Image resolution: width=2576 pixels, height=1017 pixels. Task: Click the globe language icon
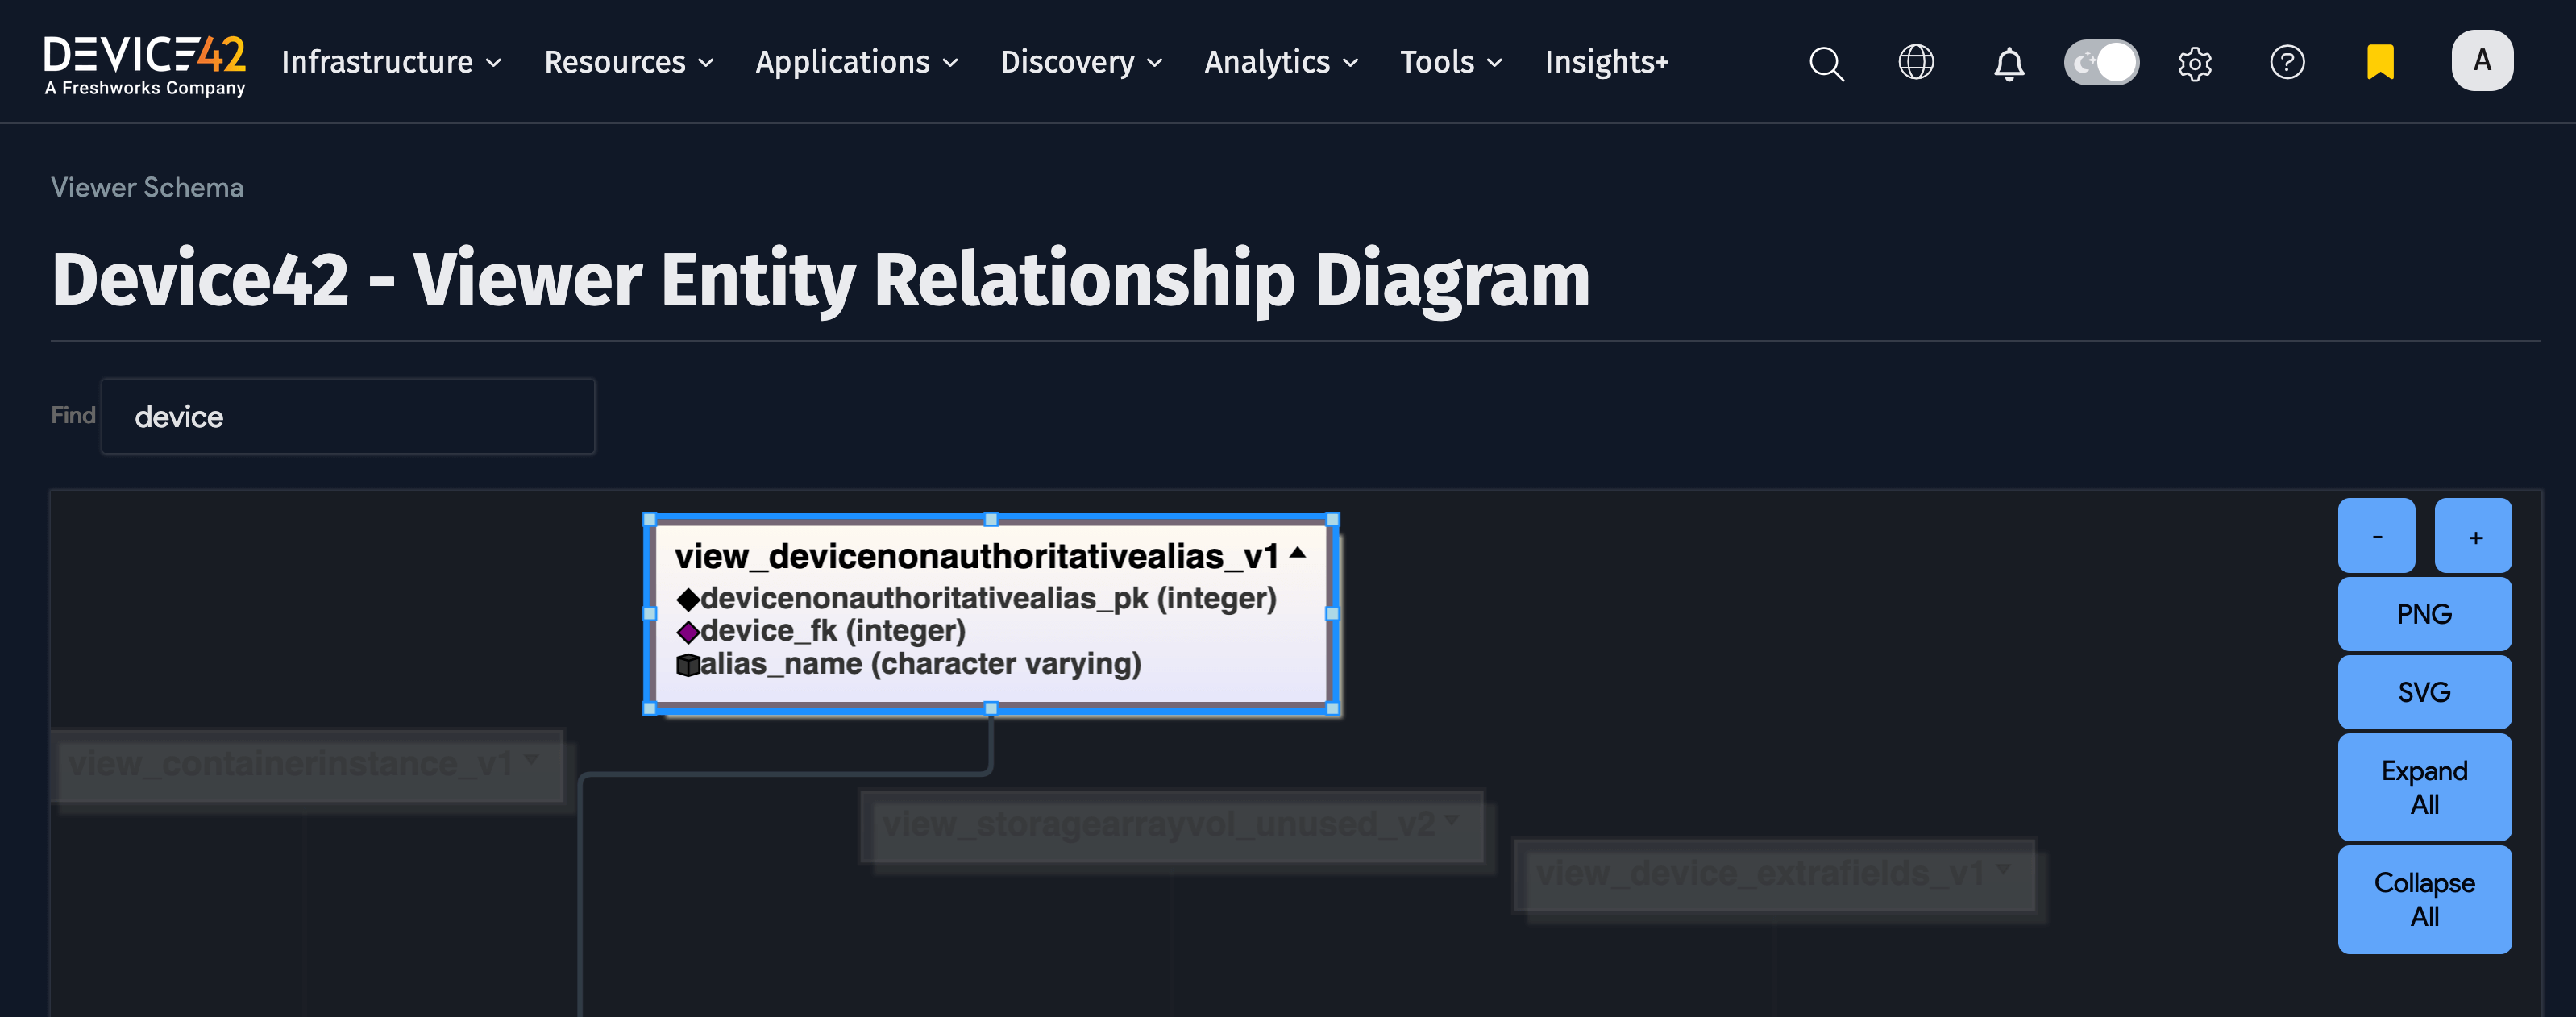[x=1915, y=62]
